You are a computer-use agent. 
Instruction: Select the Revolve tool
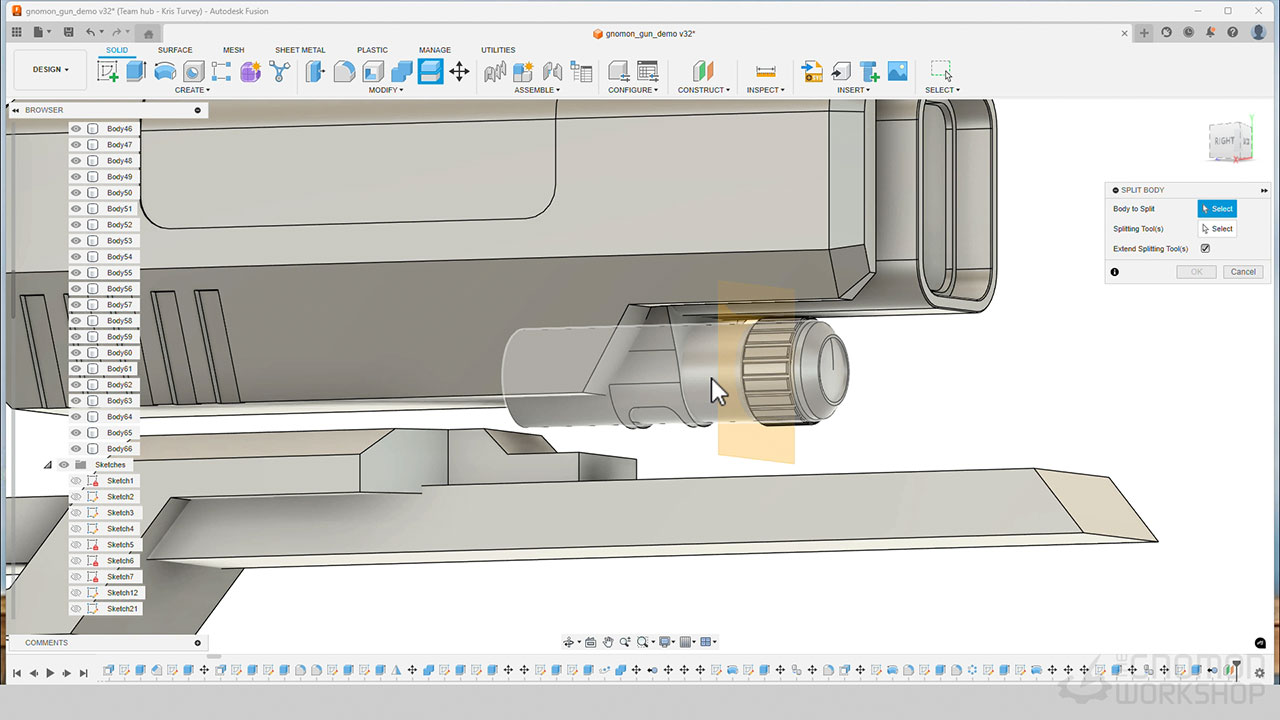pyautogui.click(x=165, y=71)
